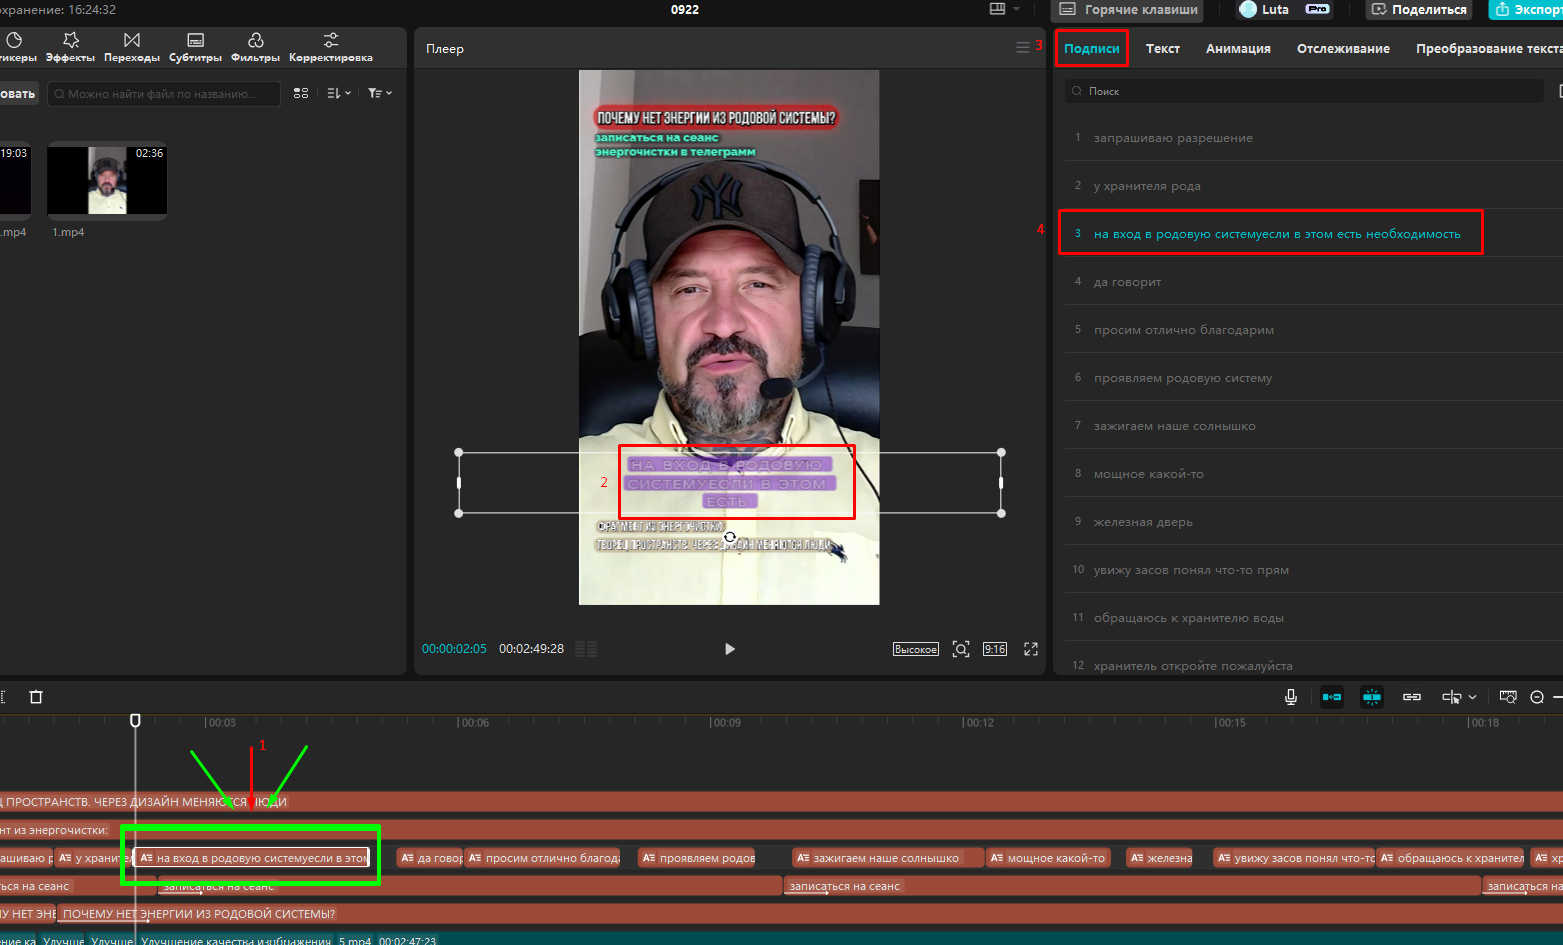This screenshot has width=1563, height=945.
Task: Enter fullscreen preview in the player
Action: pyautogui.click(x=1031, y=649)
